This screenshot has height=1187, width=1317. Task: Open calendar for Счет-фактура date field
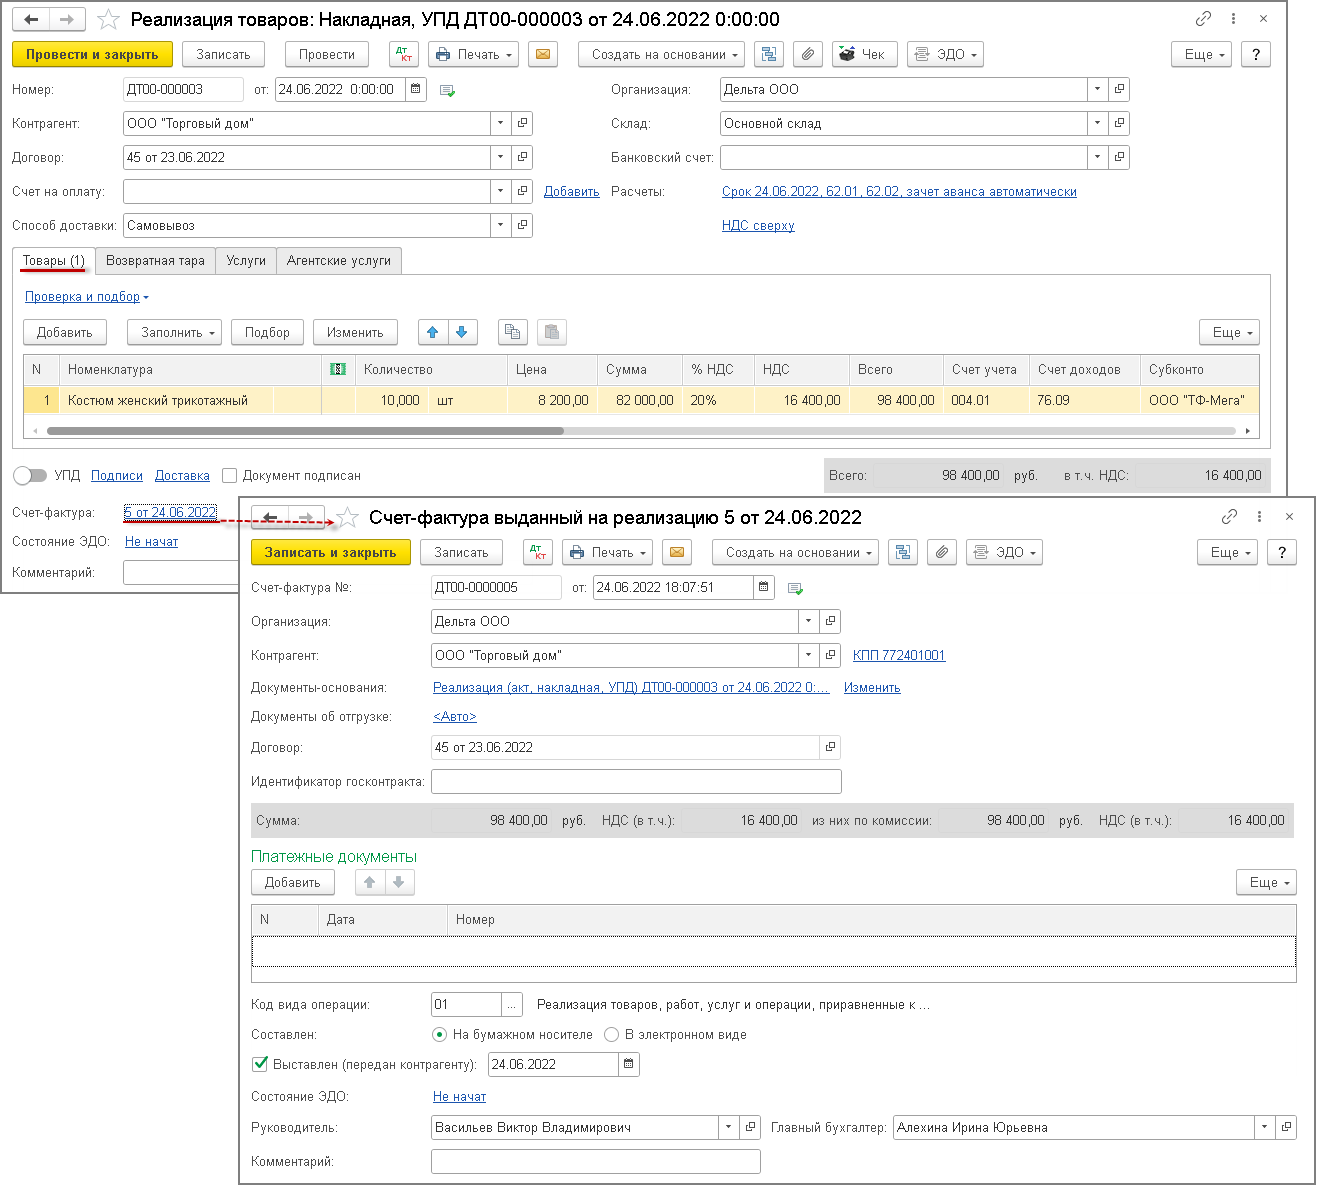(764, 587)
